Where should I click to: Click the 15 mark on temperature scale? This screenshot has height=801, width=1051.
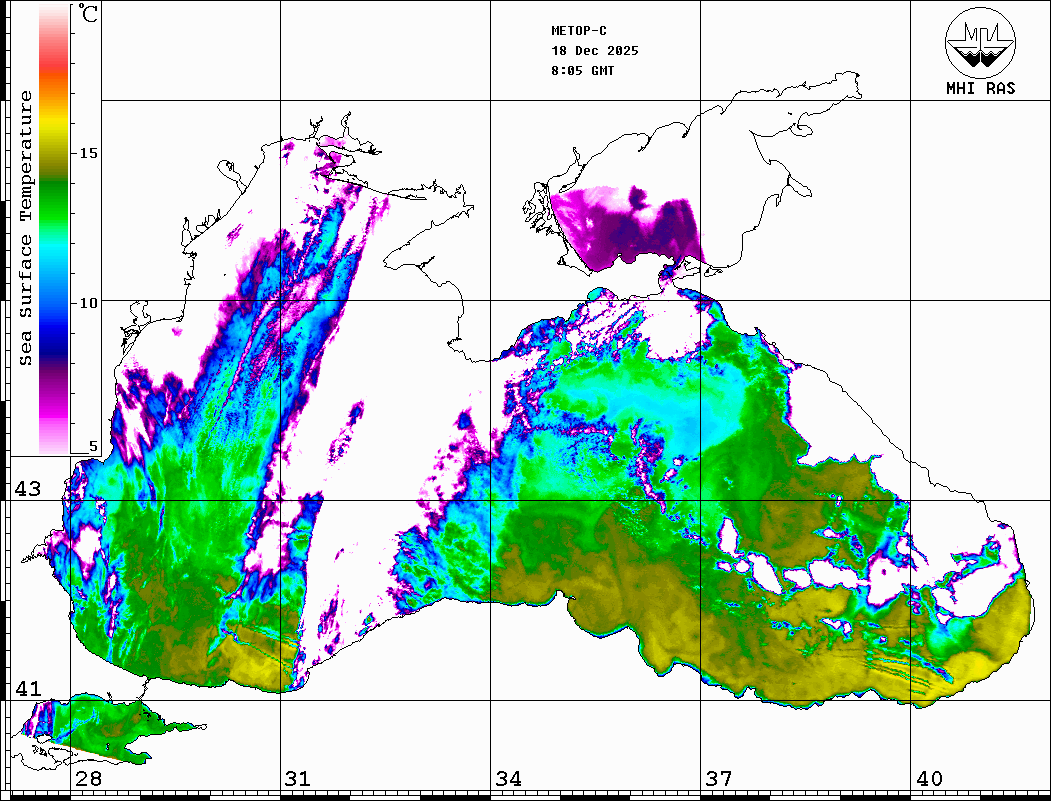[90, 153]
